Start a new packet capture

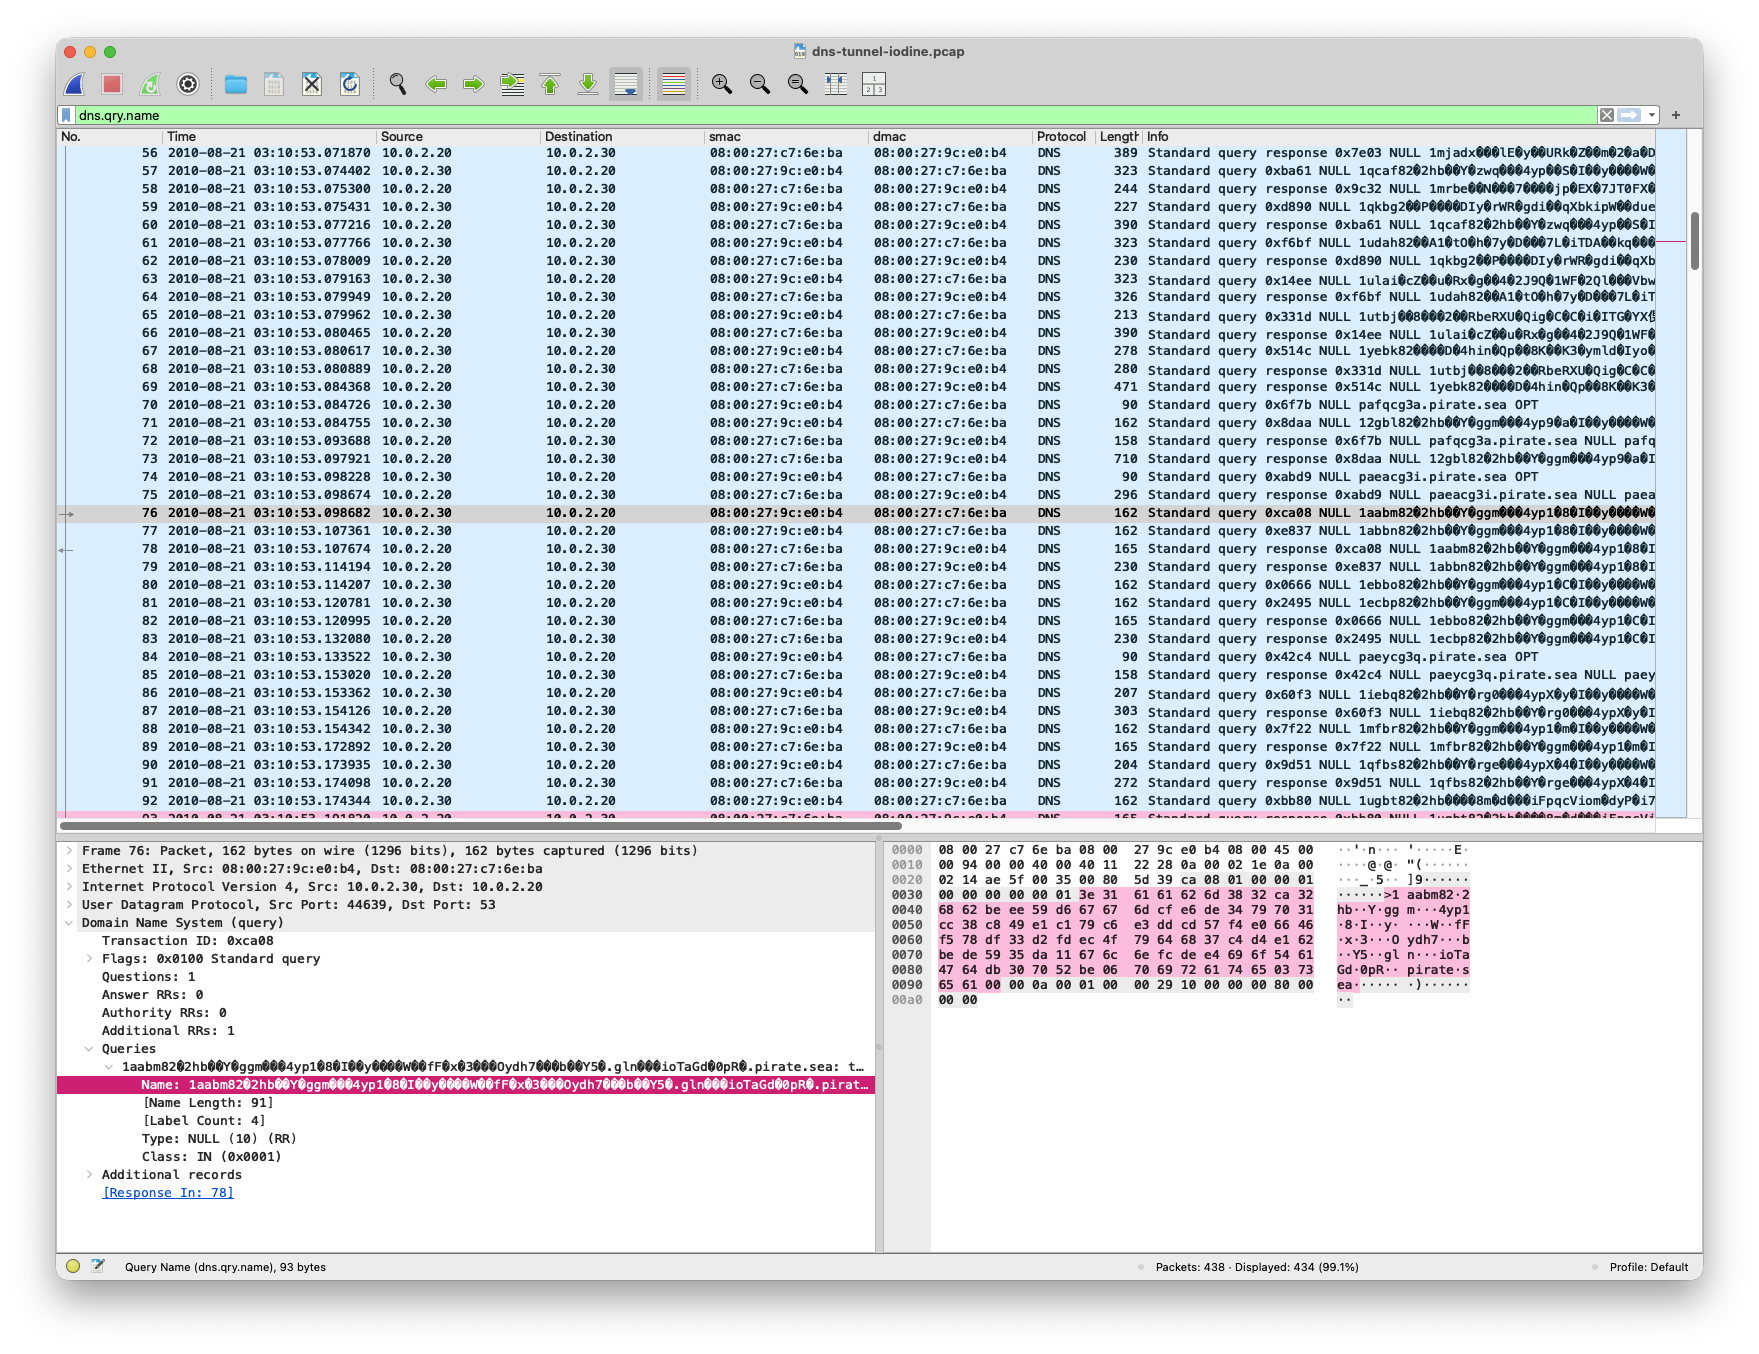pyautogui.click(x=75, y=85)
